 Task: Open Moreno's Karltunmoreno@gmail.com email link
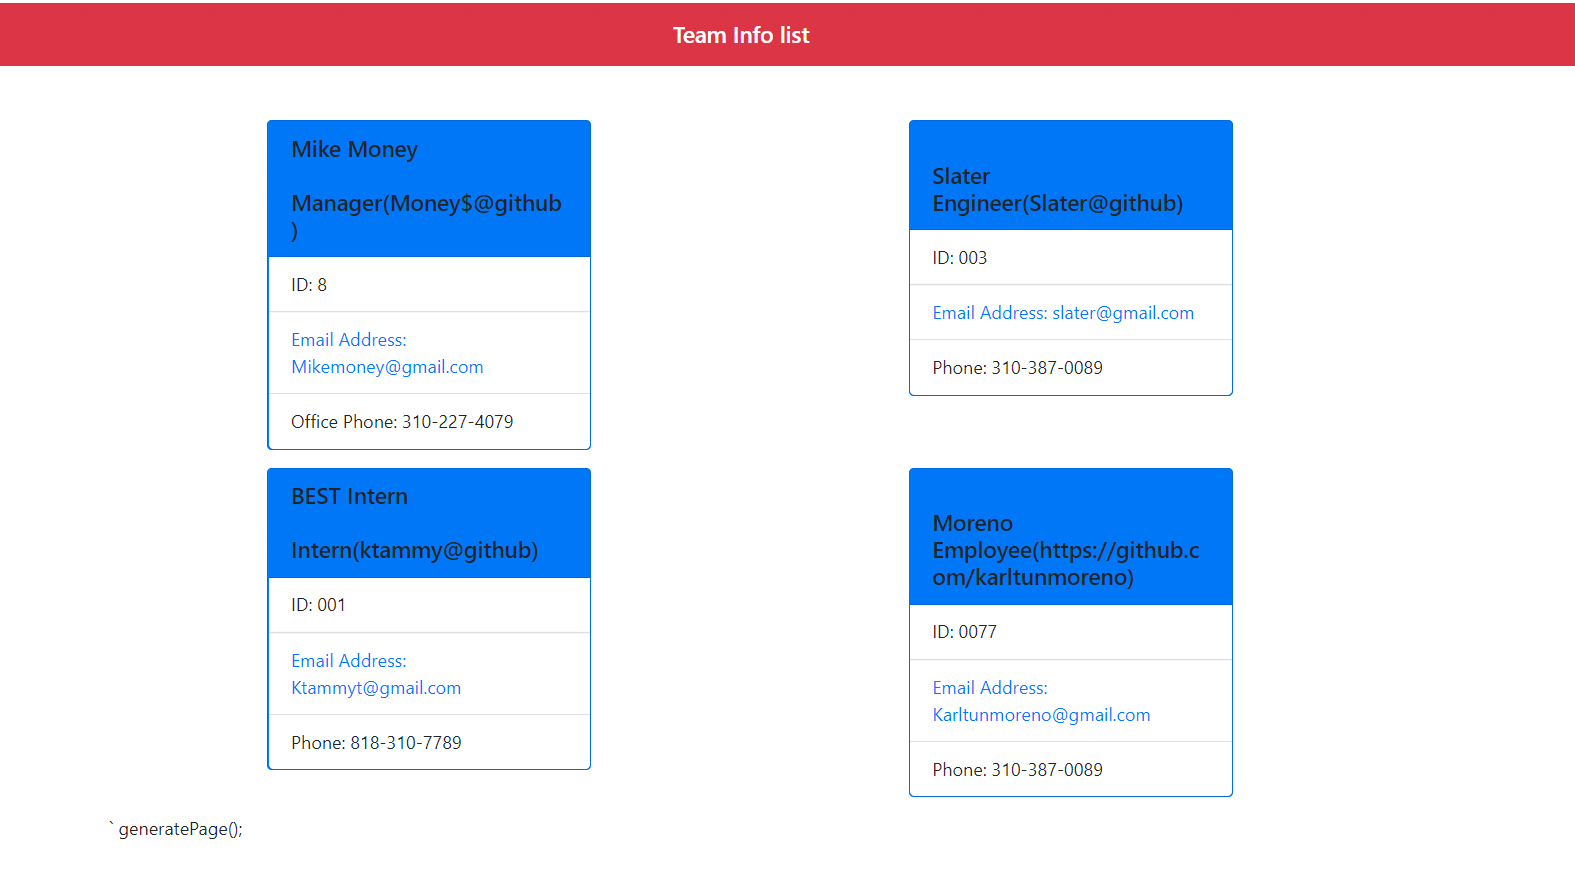click(x=1041, y=701)
